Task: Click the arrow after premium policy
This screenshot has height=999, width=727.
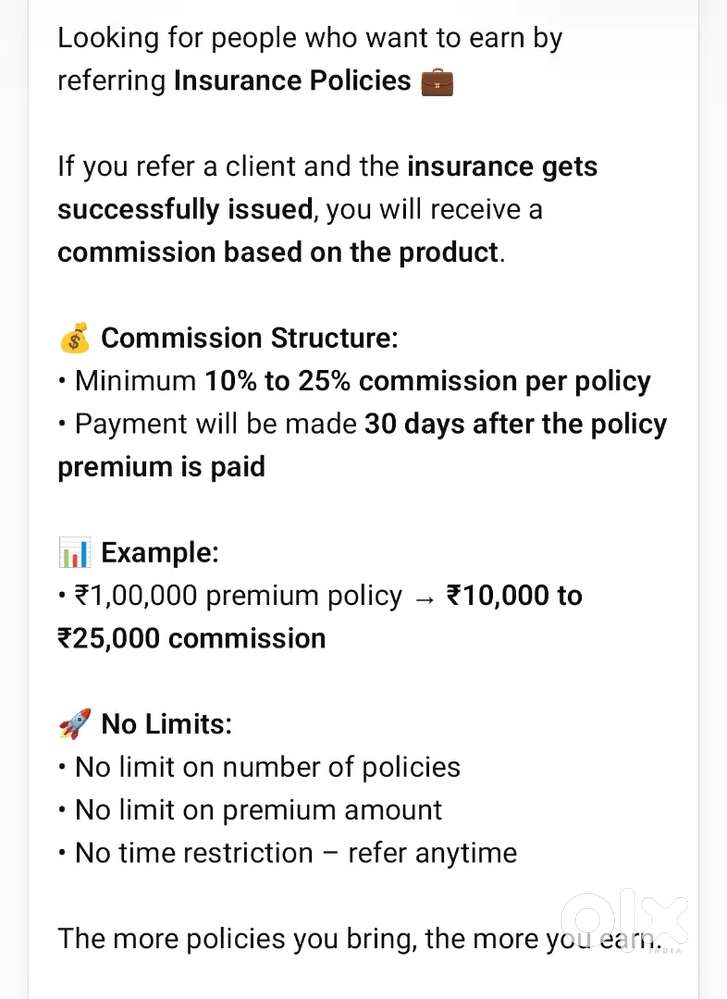Action: 423,597
